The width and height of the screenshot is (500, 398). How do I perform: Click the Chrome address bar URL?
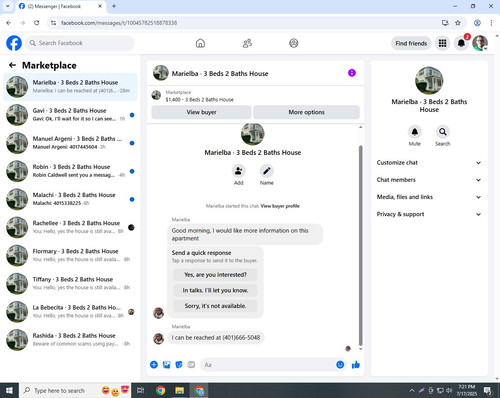[x=119, y=23]
